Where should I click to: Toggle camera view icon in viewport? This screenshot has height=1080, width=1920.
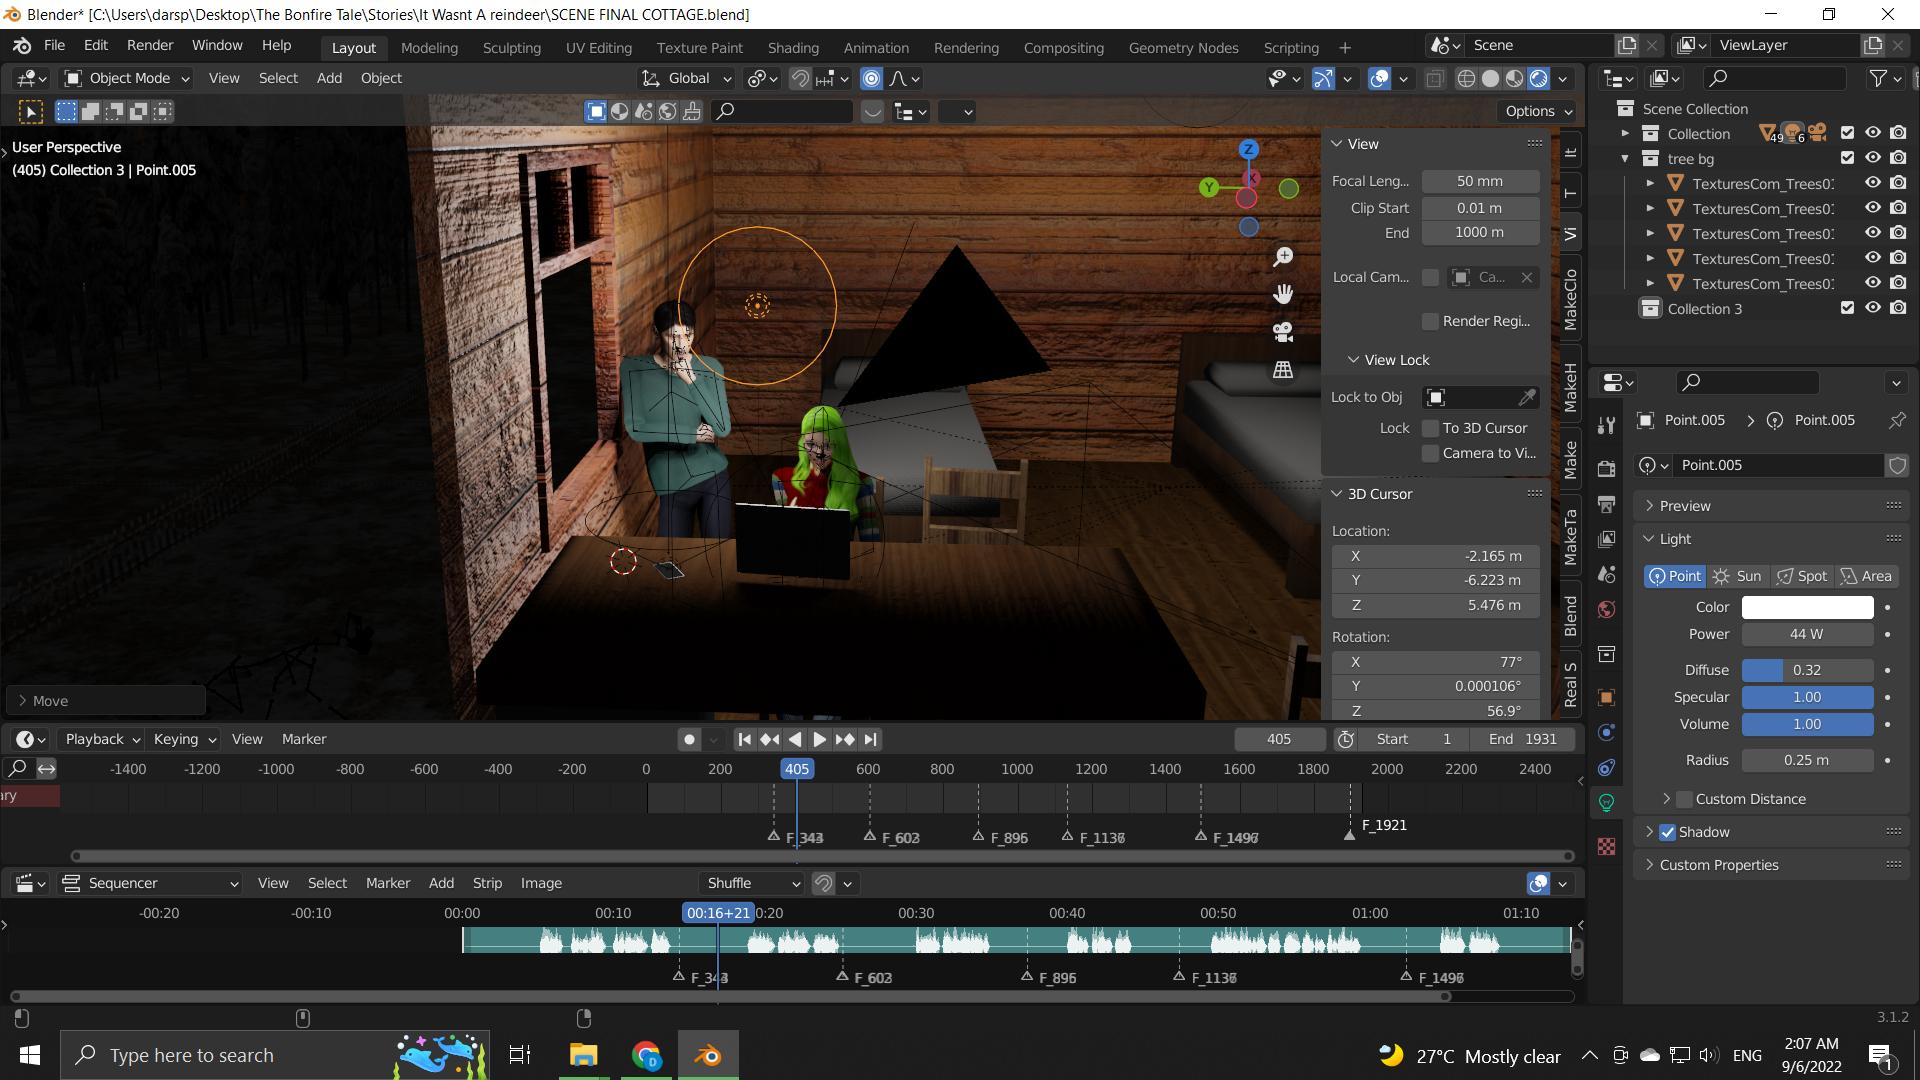(1283, 332)
